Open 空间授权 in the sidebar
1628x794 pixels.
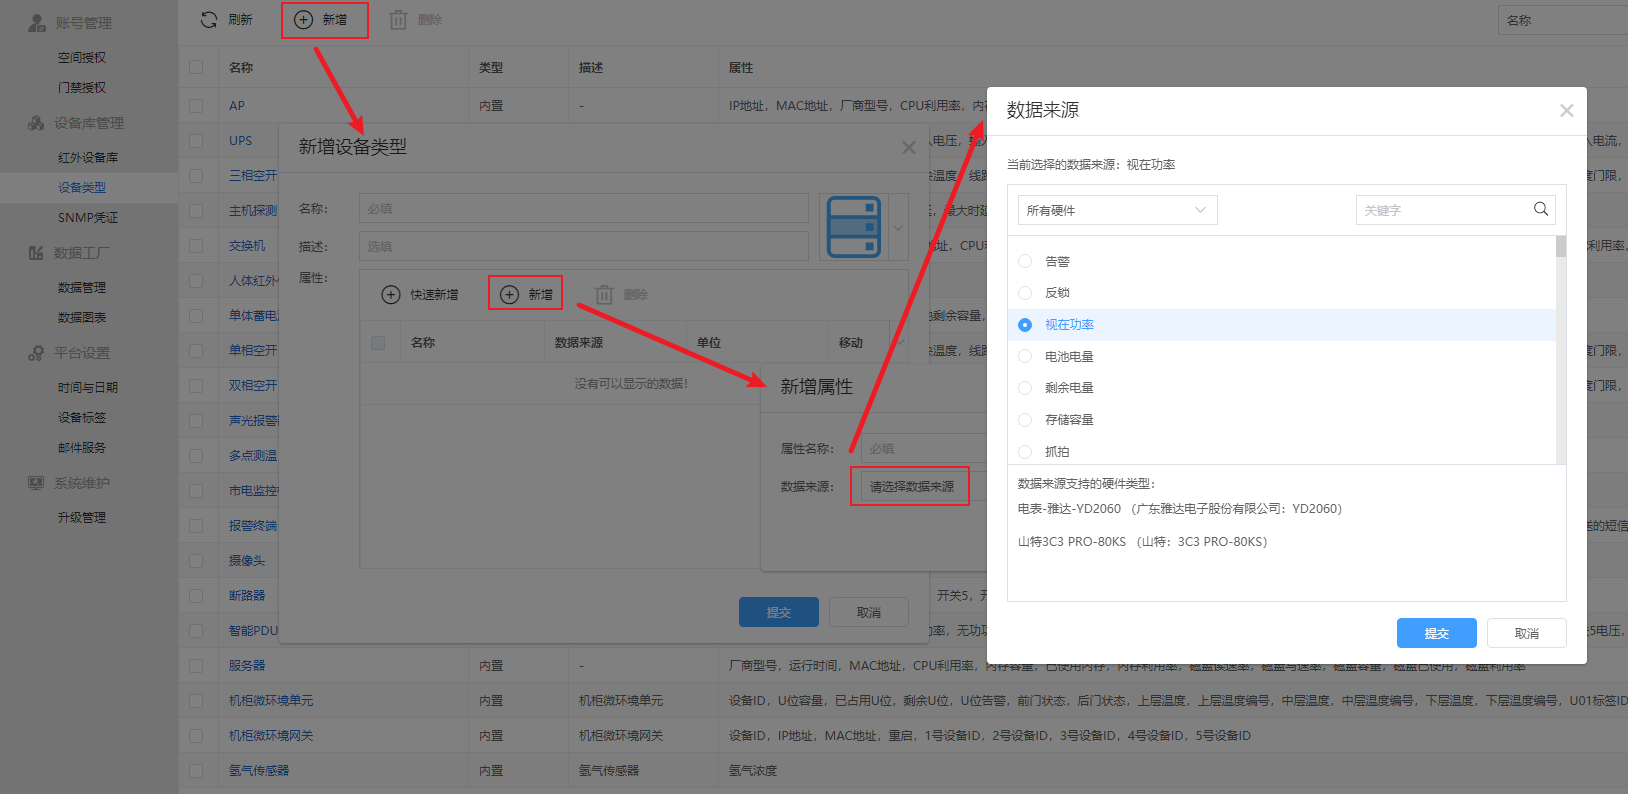click(x=82, y=58)
